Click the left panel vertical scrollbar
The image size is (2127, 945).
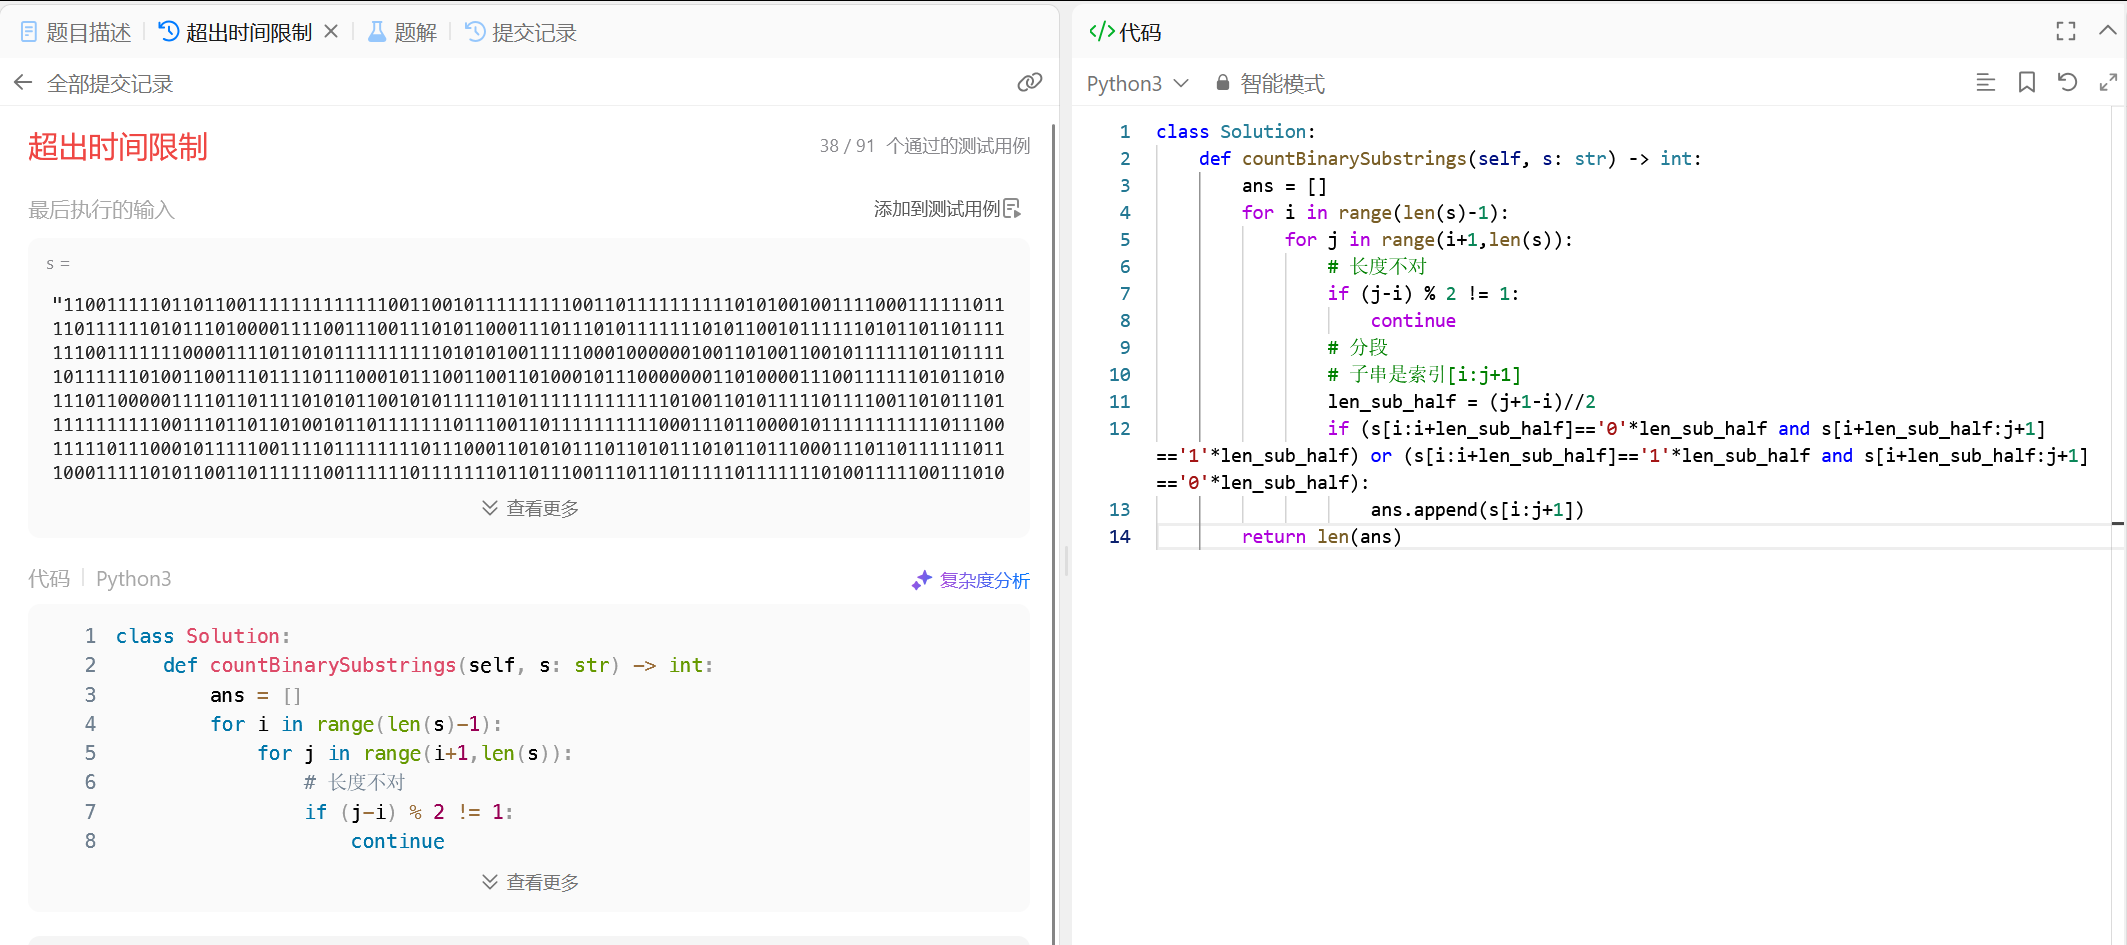[1053, 500]
